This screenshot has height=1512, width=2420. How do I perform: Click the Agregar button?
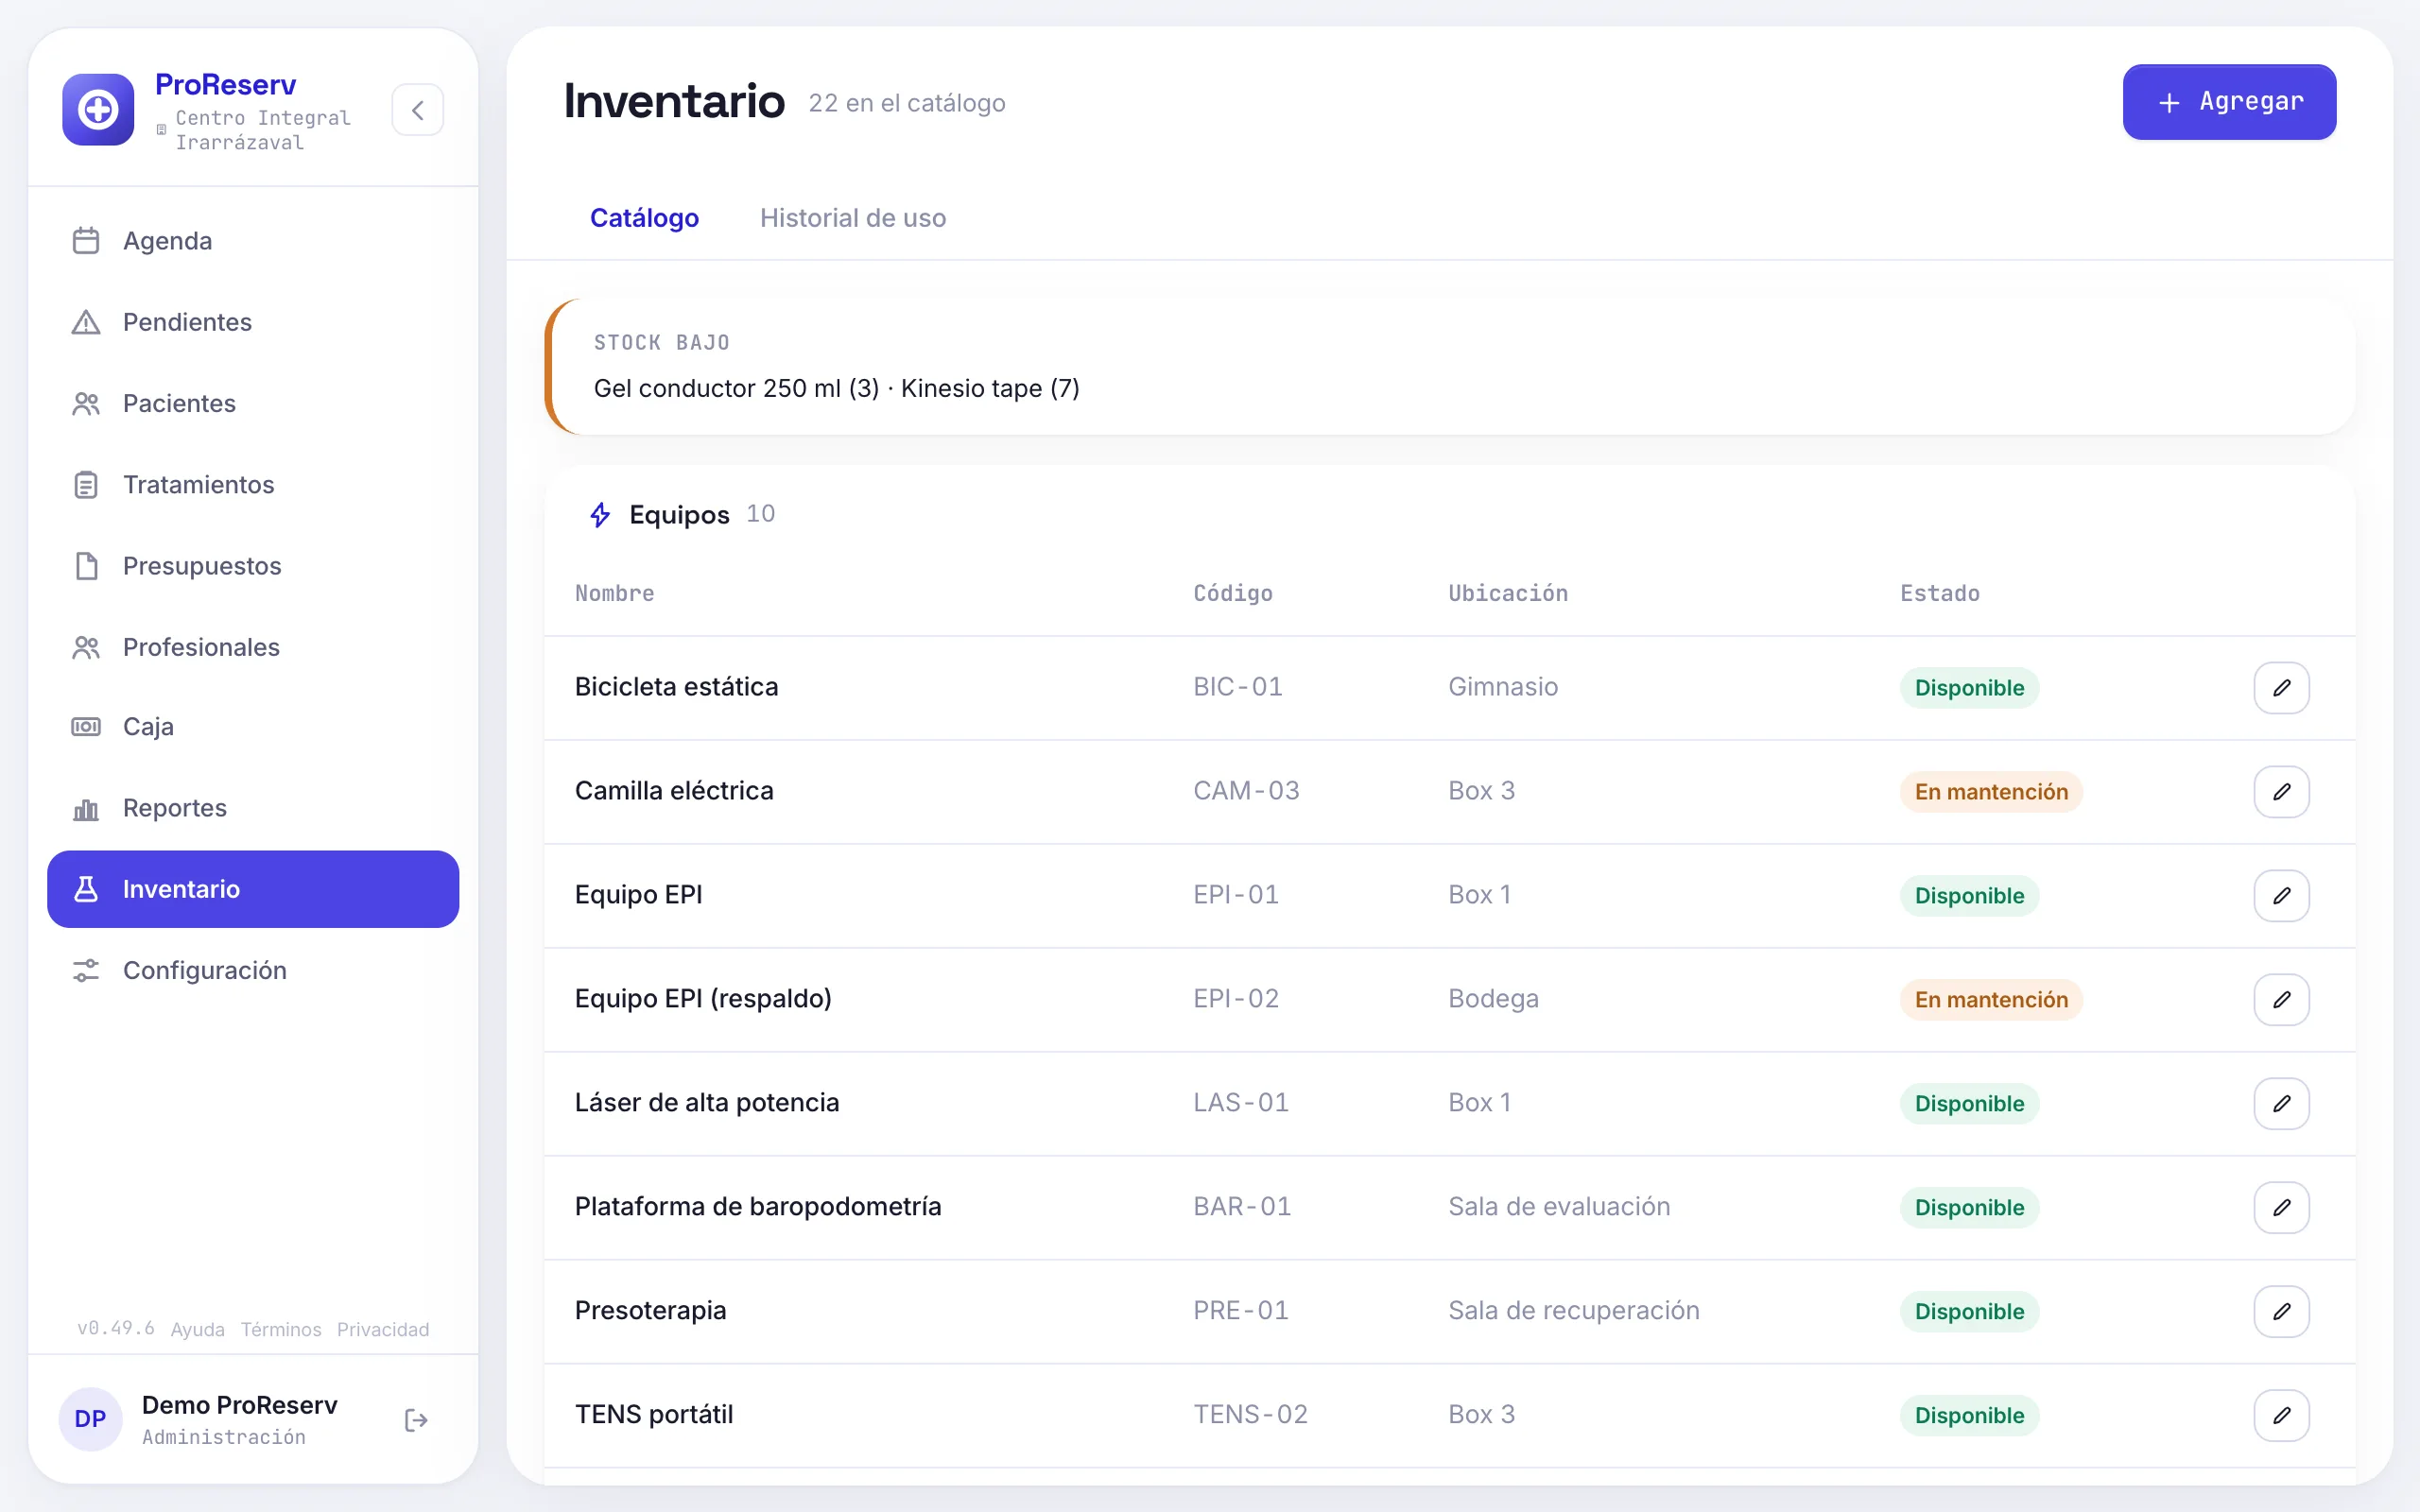pos(2229,102)
